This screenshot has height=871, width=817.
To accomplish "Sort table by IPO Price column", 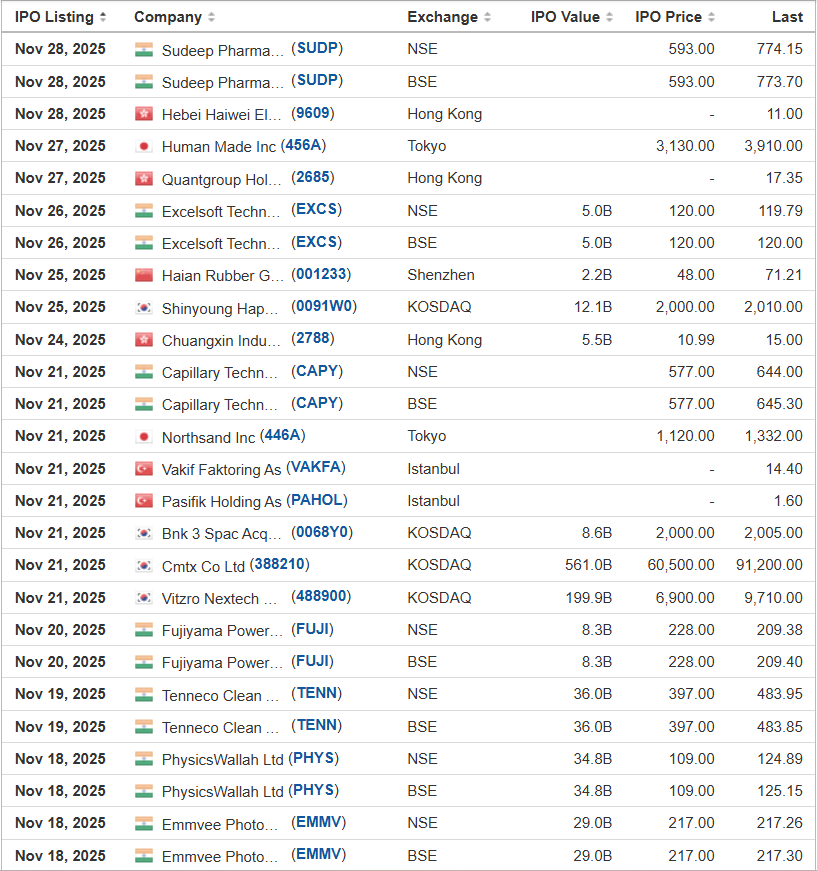I will [675, 17].
